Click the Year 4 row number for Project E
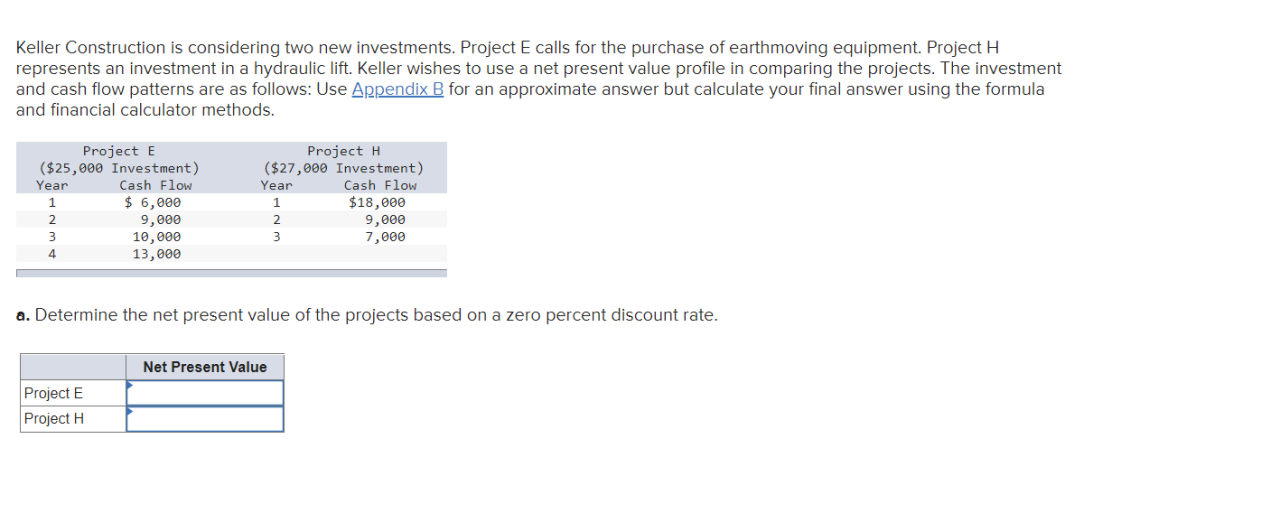The width and height of the screenshot is (1280, 532). point(52,254)
